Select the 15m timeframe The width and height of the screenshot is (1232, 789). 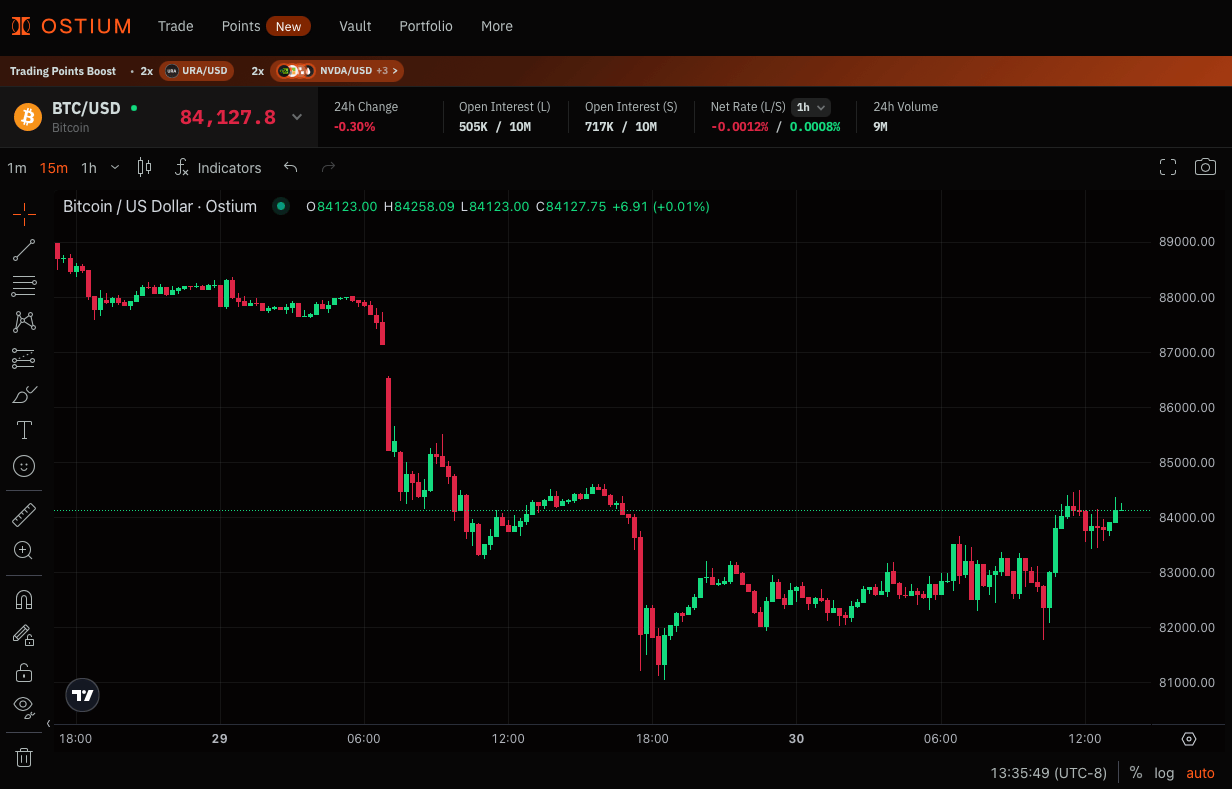[54, 168]
